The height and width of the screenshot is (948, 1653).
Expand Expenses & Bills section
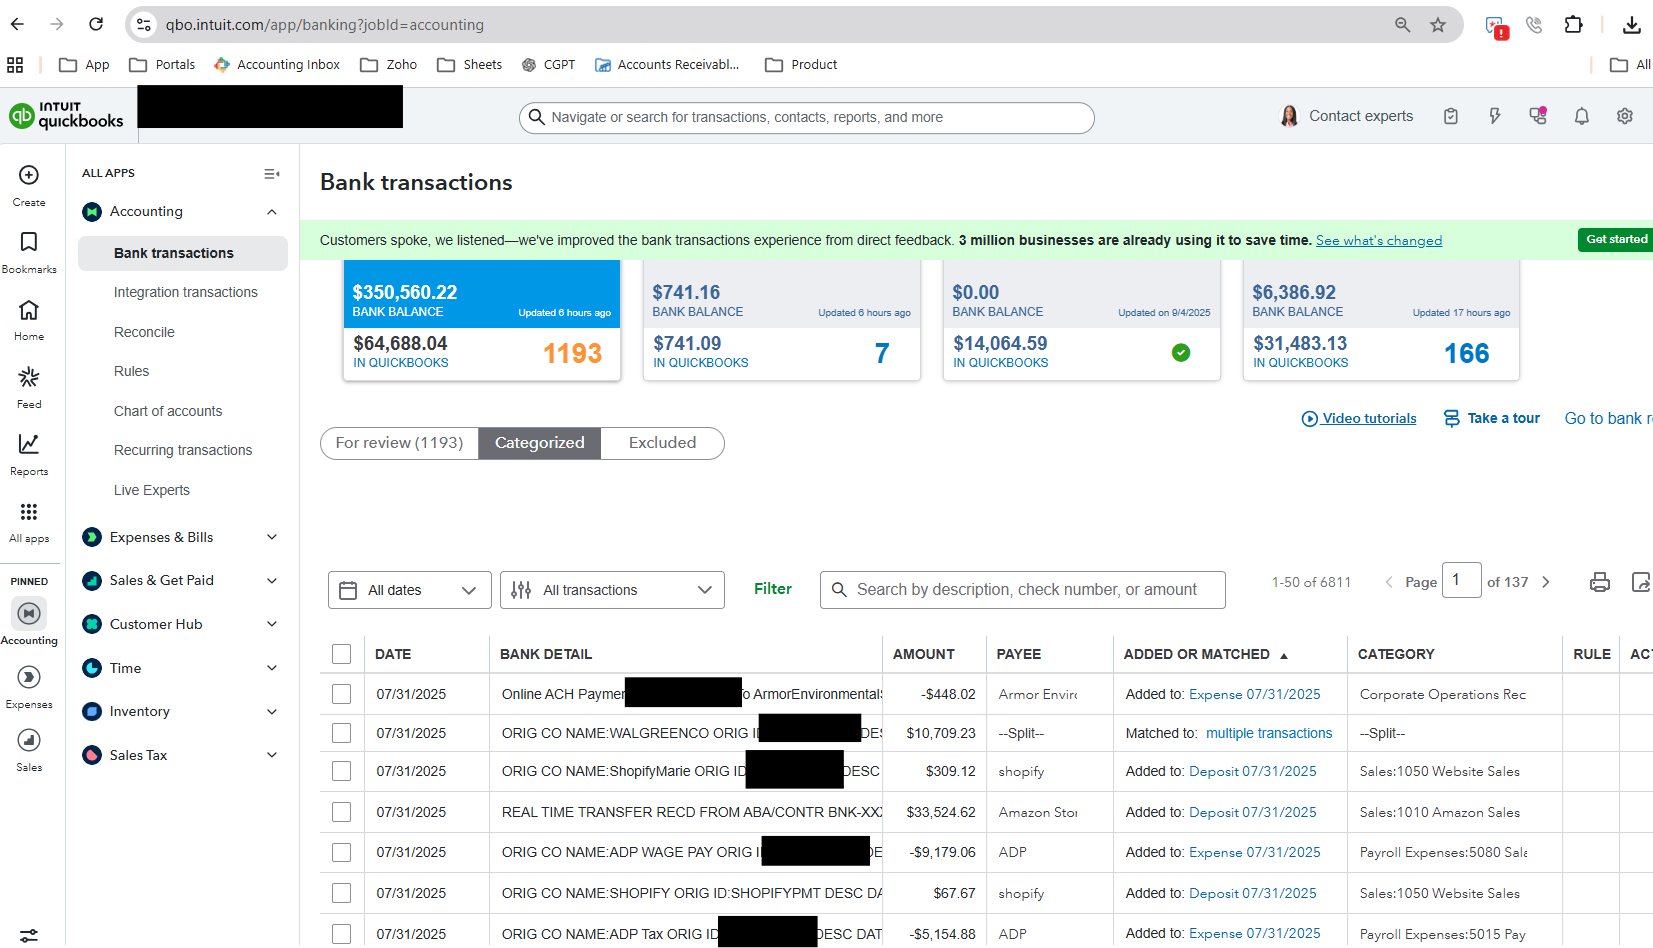[272, 537]
